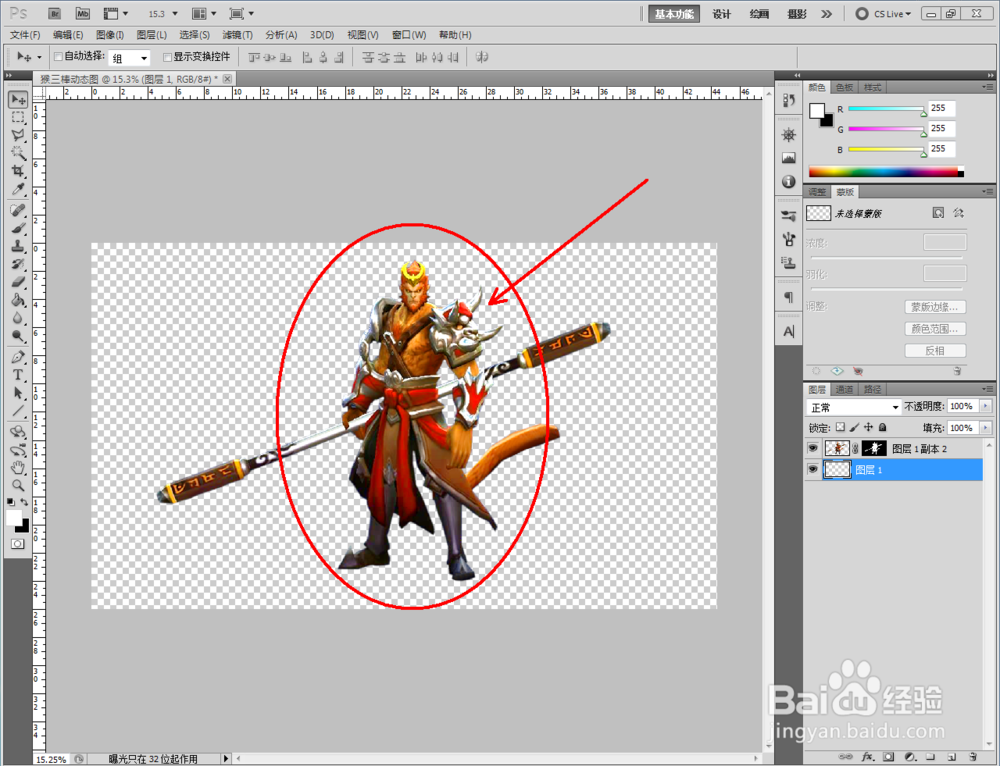This screenshot has height=766, width=1000.
Task: Open the Info panel icon
Action: 789,182
